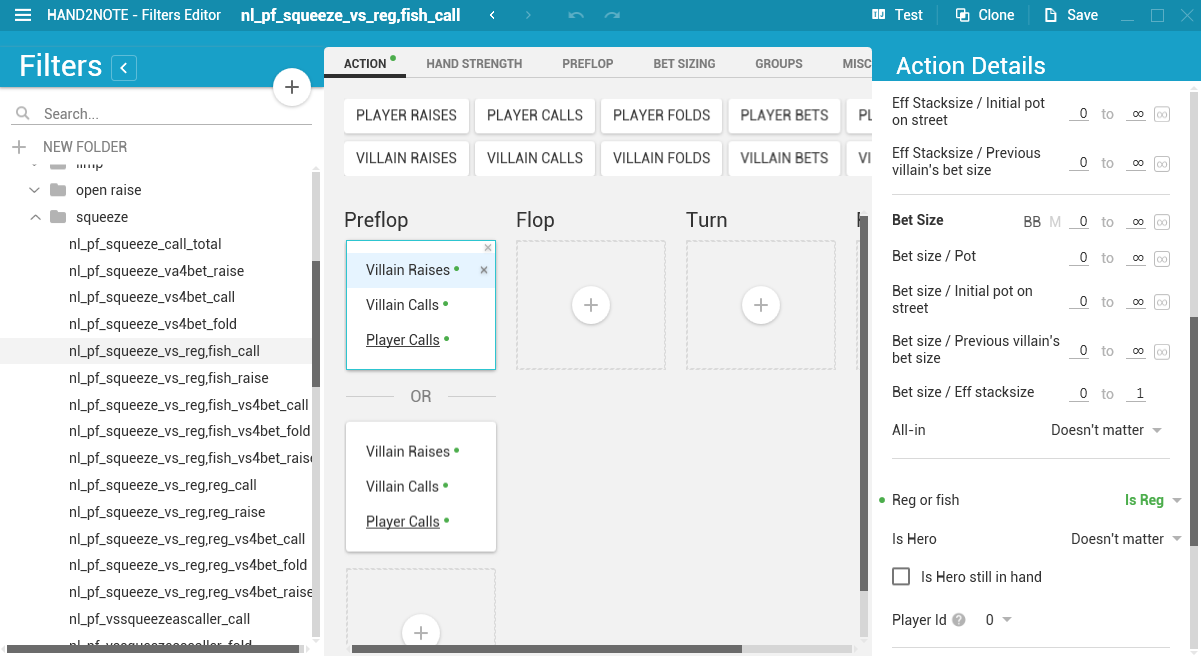Screen dimensions: 1201x656
Task: Set infinity for Bet size / Initial pot
Action: [1162, 302]
